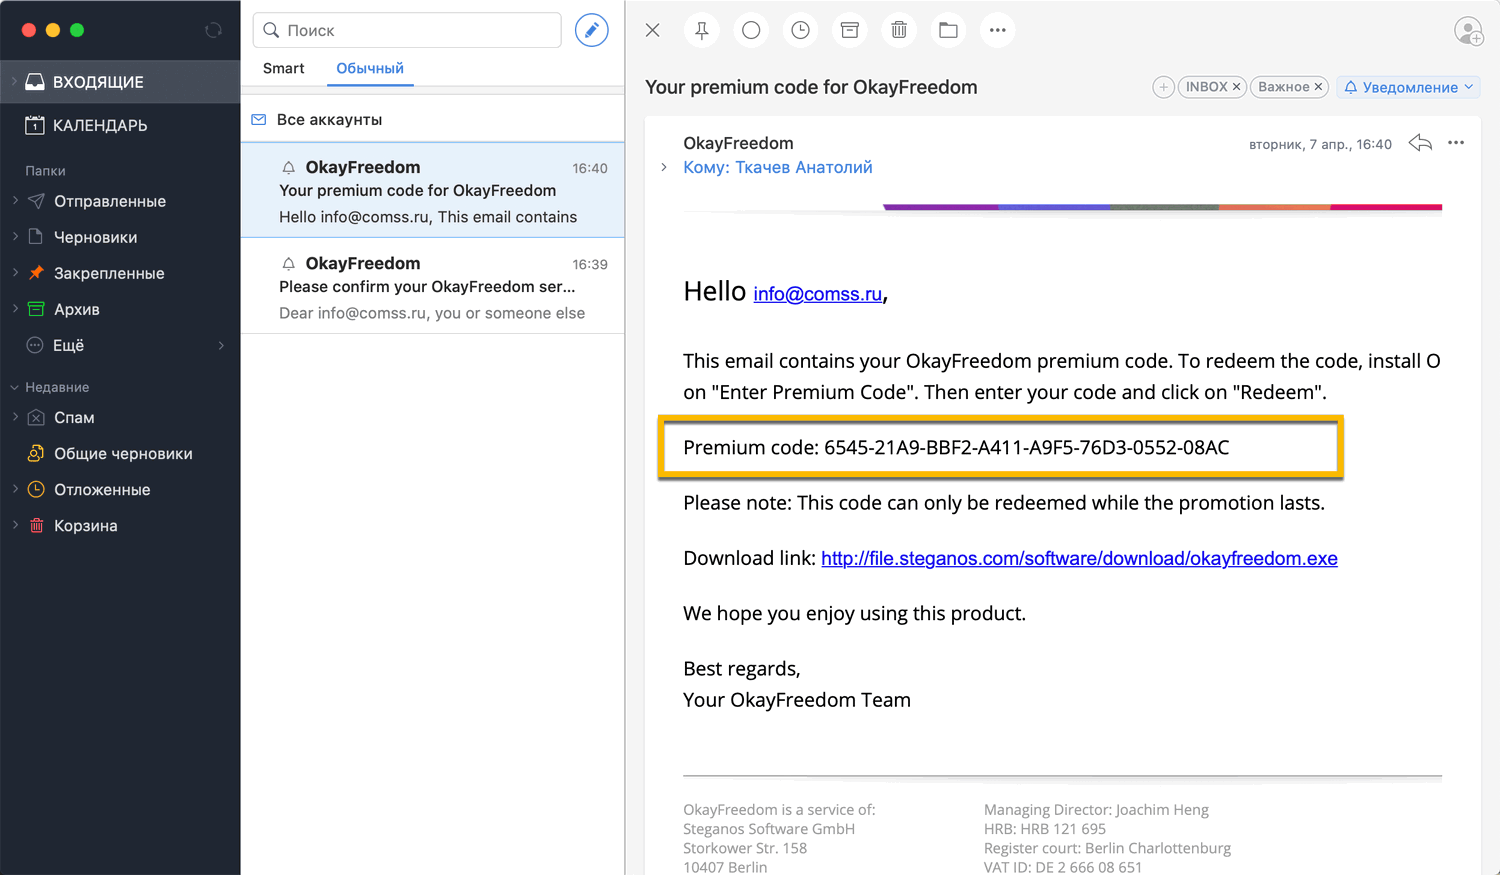Screen dimensions: 1500x875
Task: Click the info@comss.ru link in greeting
Action: click(818, 294)
